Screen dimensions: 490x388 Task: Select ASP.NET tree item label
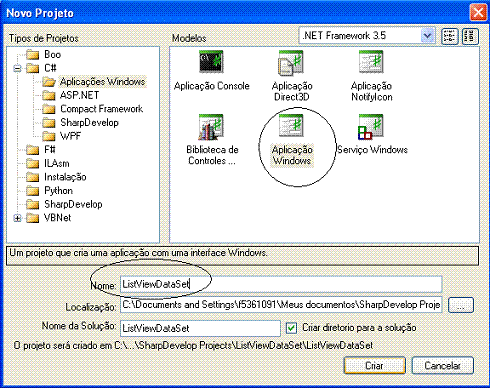(79, 95)
